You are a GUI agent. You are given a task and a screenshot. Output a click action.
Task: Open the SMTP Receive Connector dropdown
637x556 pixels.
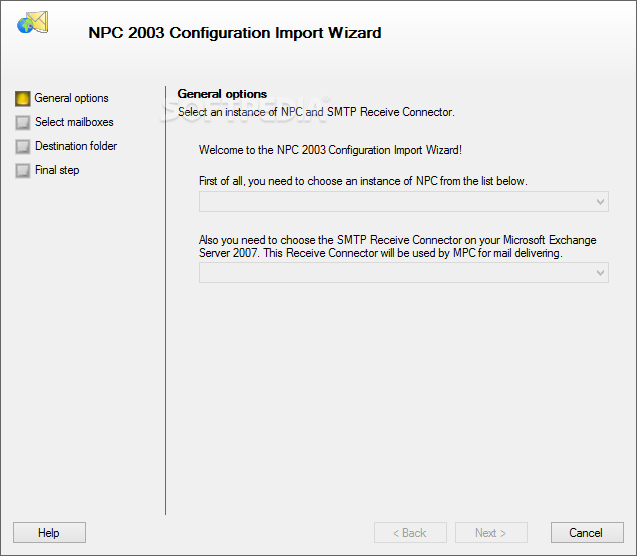click(x=403, y=273)
